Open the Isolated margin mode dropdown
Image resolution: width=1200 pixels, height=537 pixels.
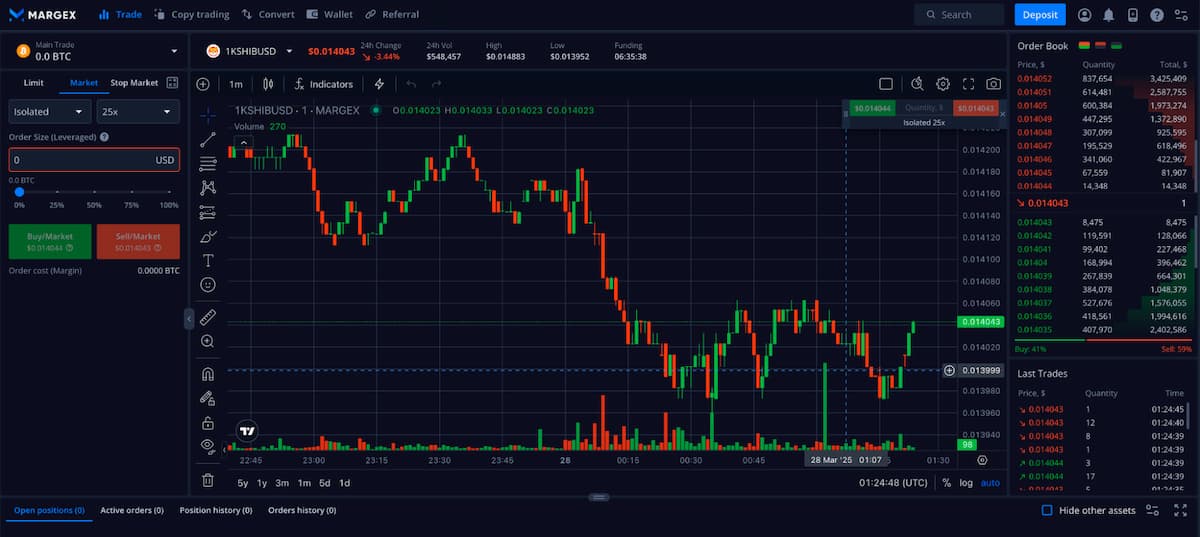50,112
